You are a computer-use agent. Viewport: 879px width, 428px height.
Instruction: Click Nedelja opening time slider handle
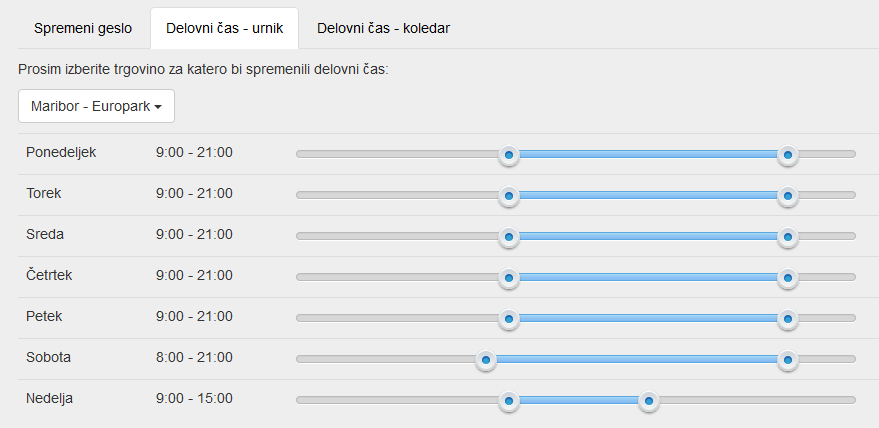pyautogui.click(x=509, y=401)
